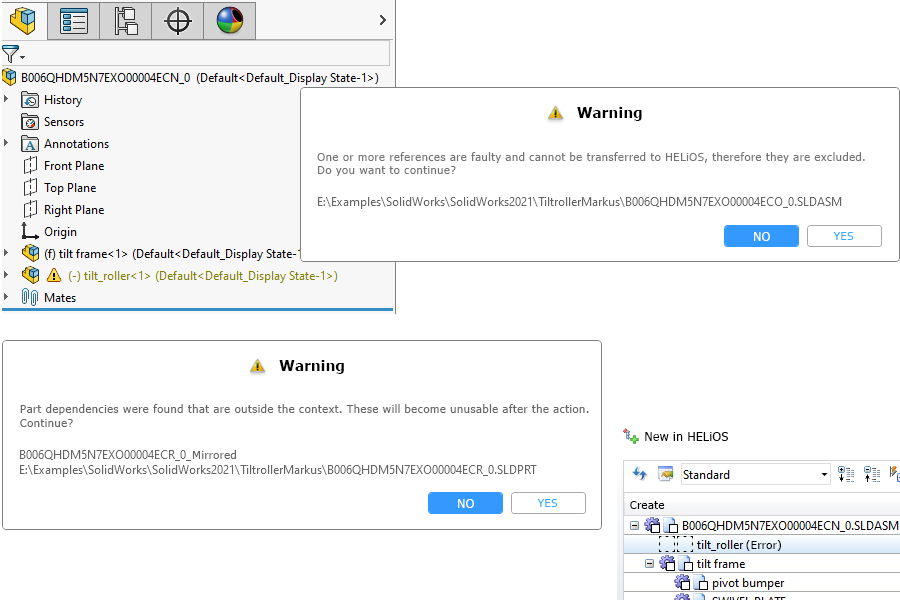Viewport: 900px width, 600px height.
Task: Switch to the DisplayManager tab
Action: 230,21
